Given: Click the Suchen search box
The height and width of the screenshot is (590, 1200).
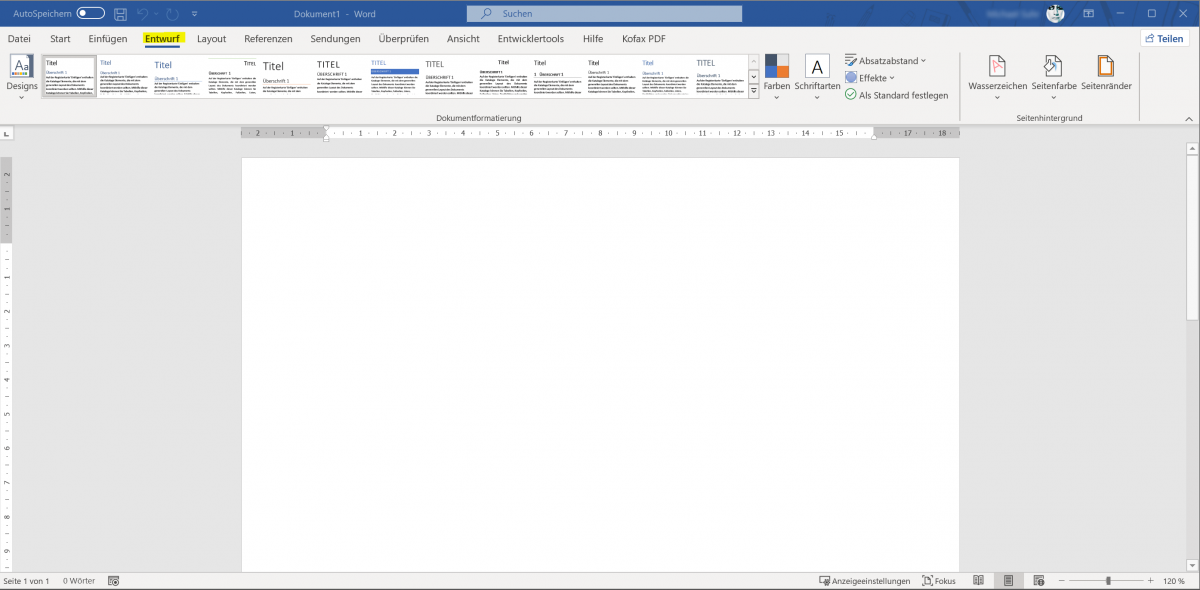Looking at the screenshot, I should pyautogui.click(x=603, y=13).
